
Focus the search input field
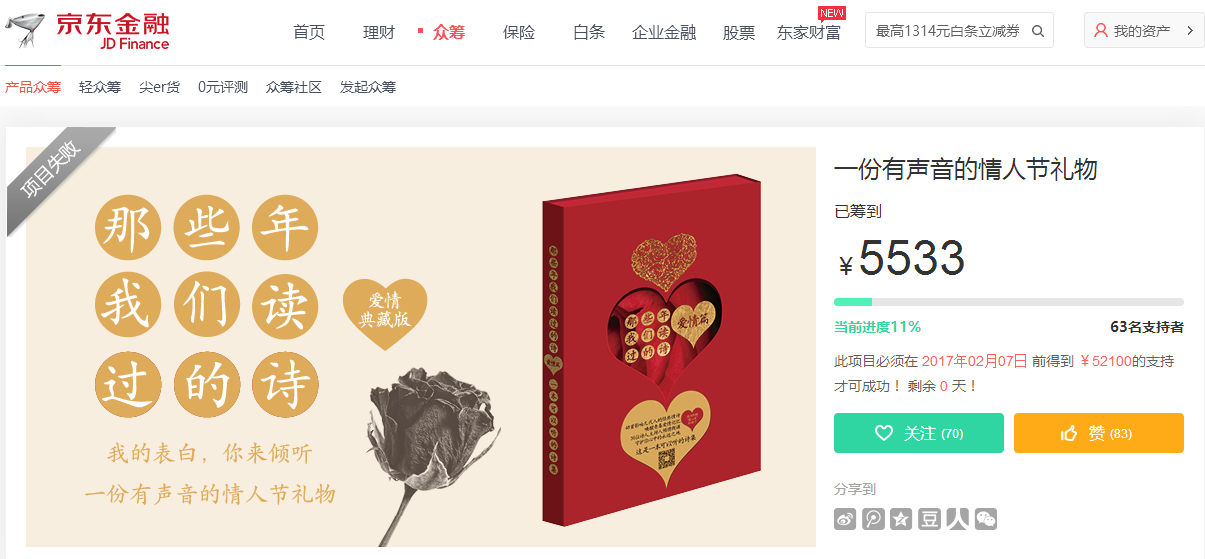948,31
